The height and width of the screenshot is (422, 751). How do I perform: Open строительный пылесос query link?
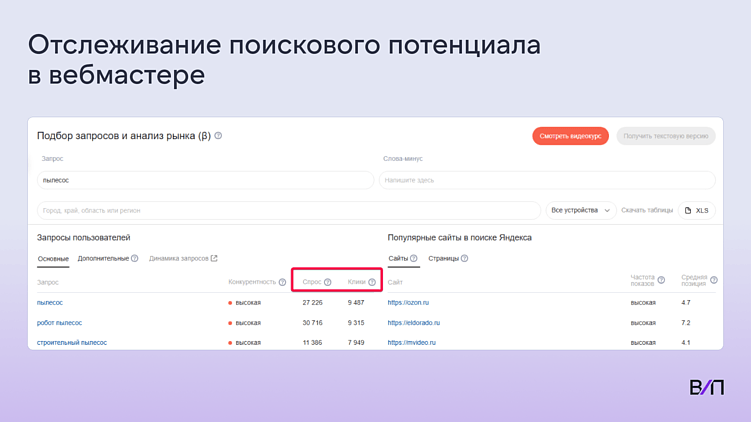72,342
